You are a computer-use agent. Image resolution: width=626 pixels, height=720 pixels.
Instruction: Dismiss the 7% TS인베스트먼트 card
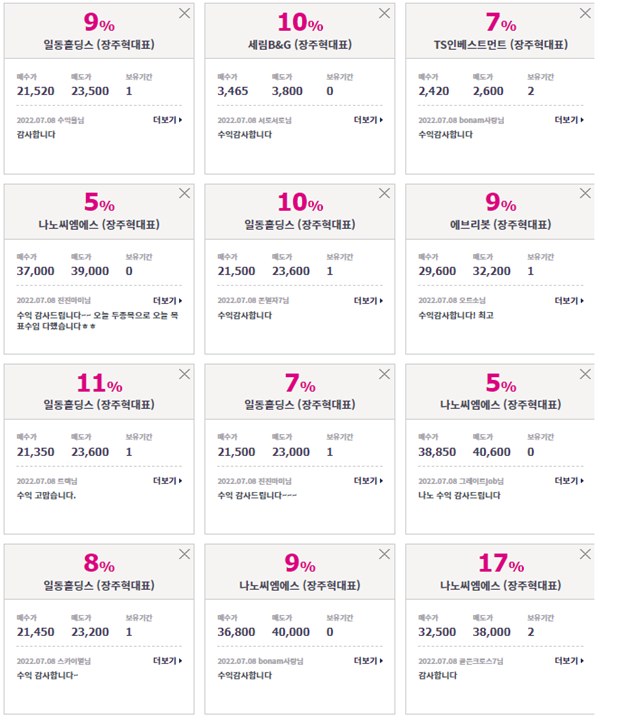585,13
